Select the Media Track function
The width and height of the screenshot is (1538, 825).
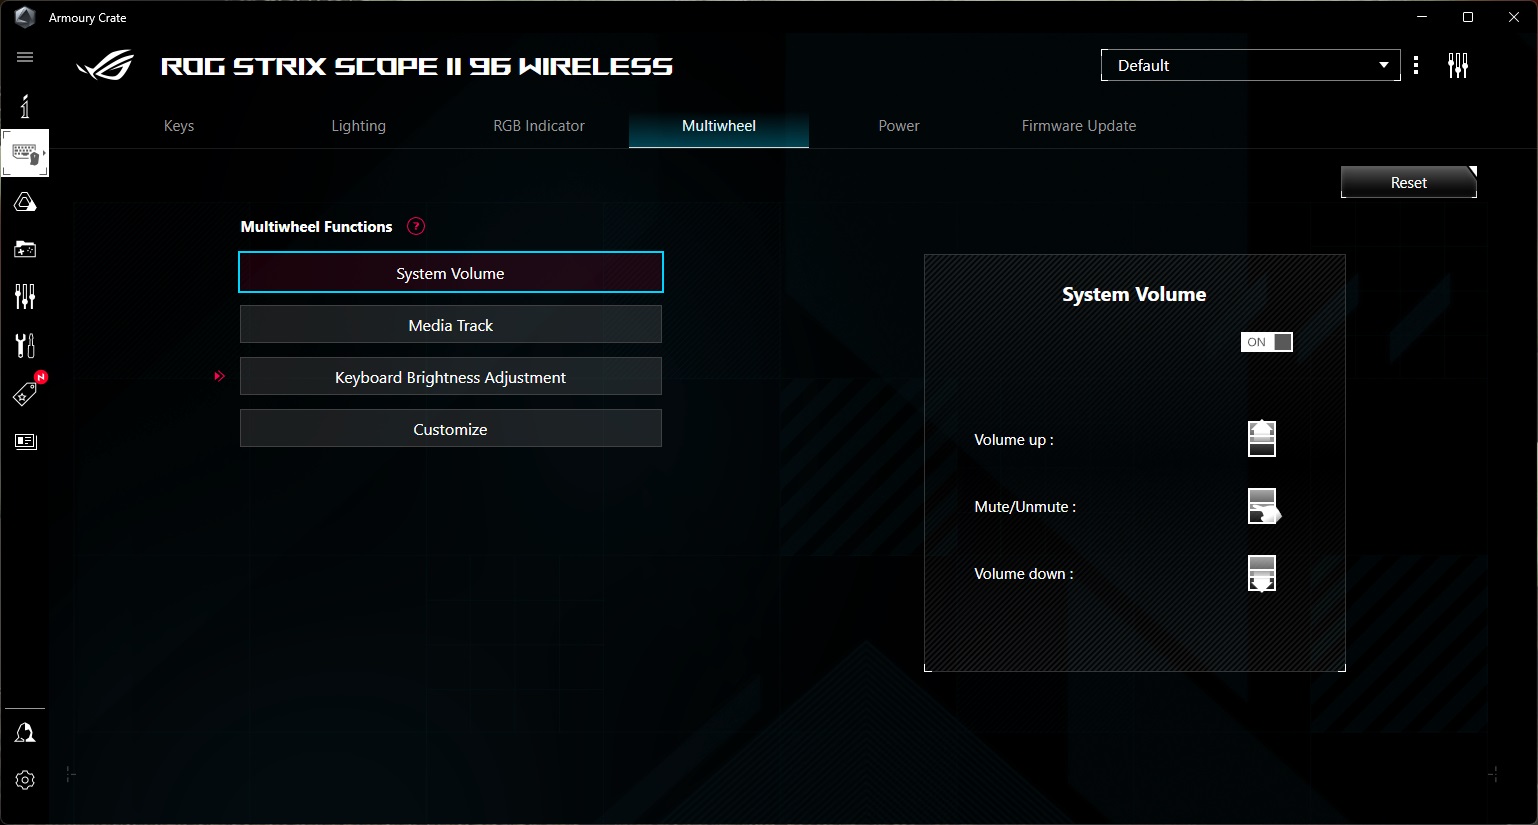pos(451,325)
